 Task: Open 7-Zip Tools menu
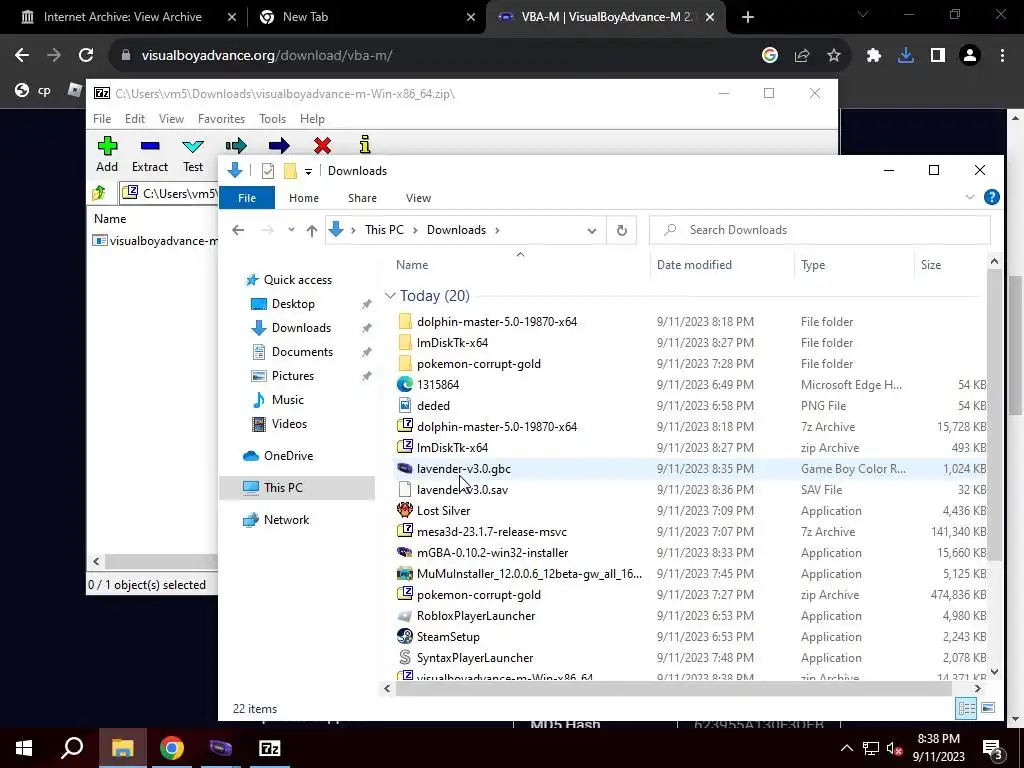coord(272,119)
